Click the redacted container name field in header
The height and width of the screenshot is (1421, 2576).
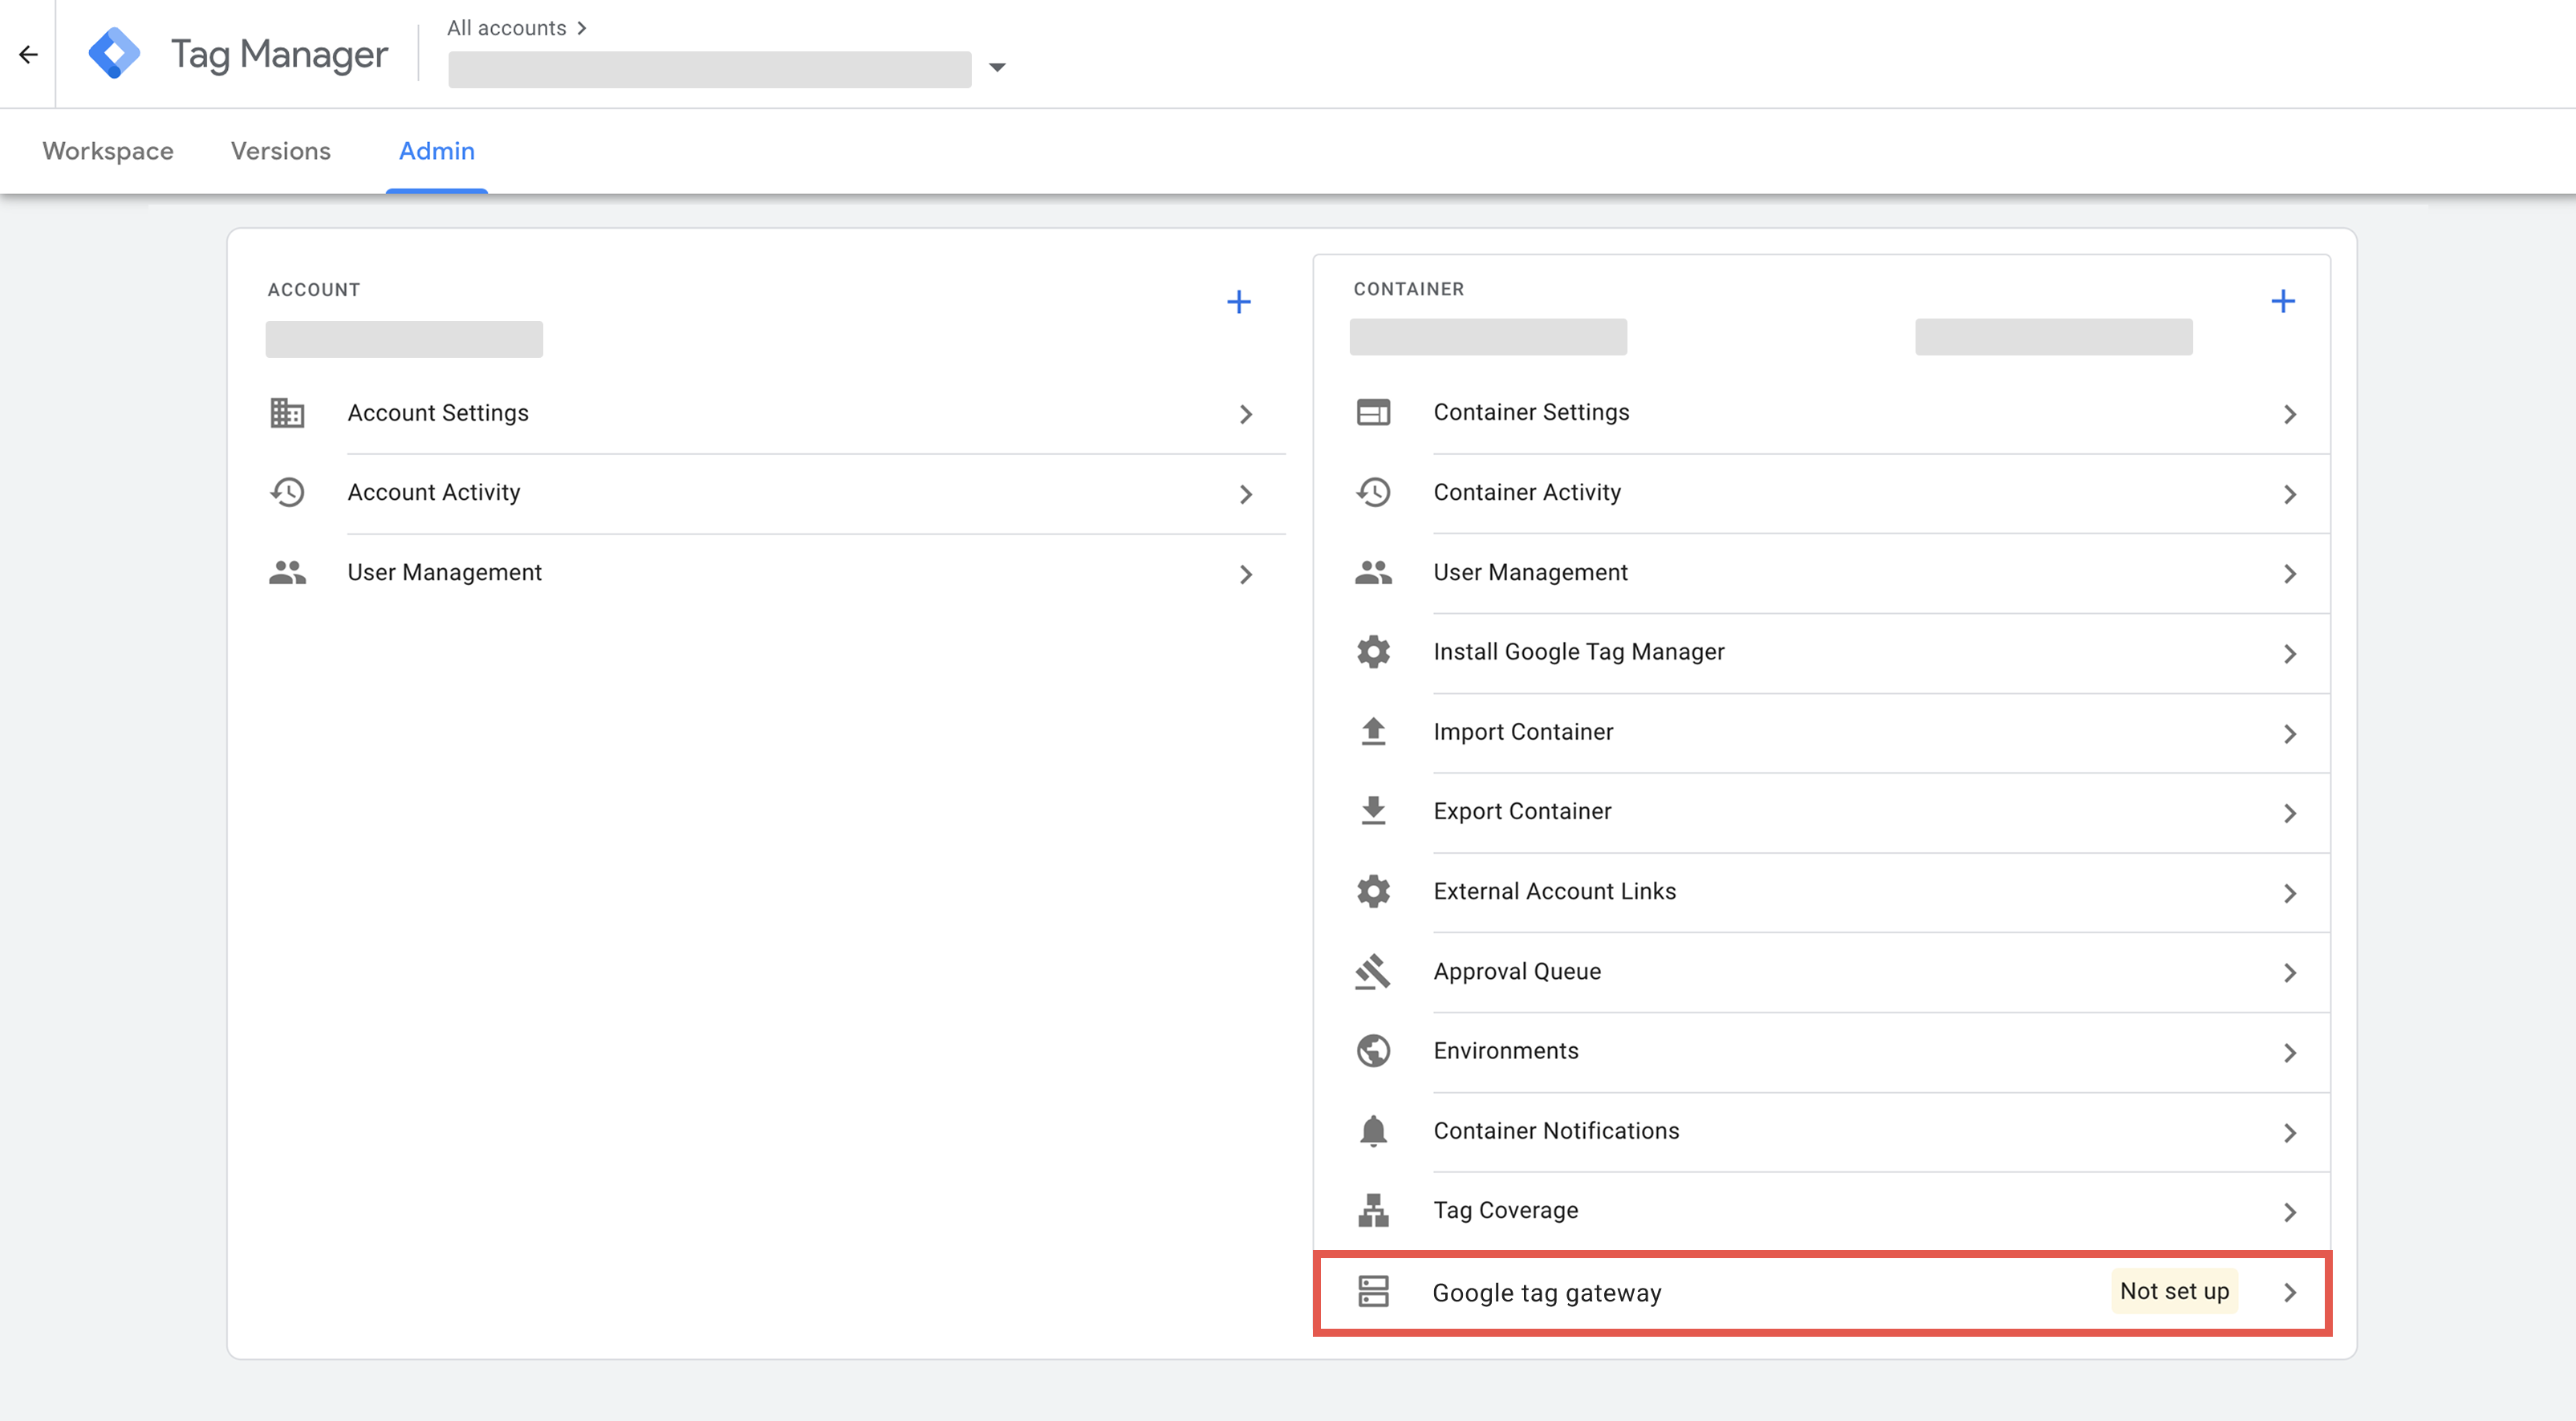tap(709, 69)
